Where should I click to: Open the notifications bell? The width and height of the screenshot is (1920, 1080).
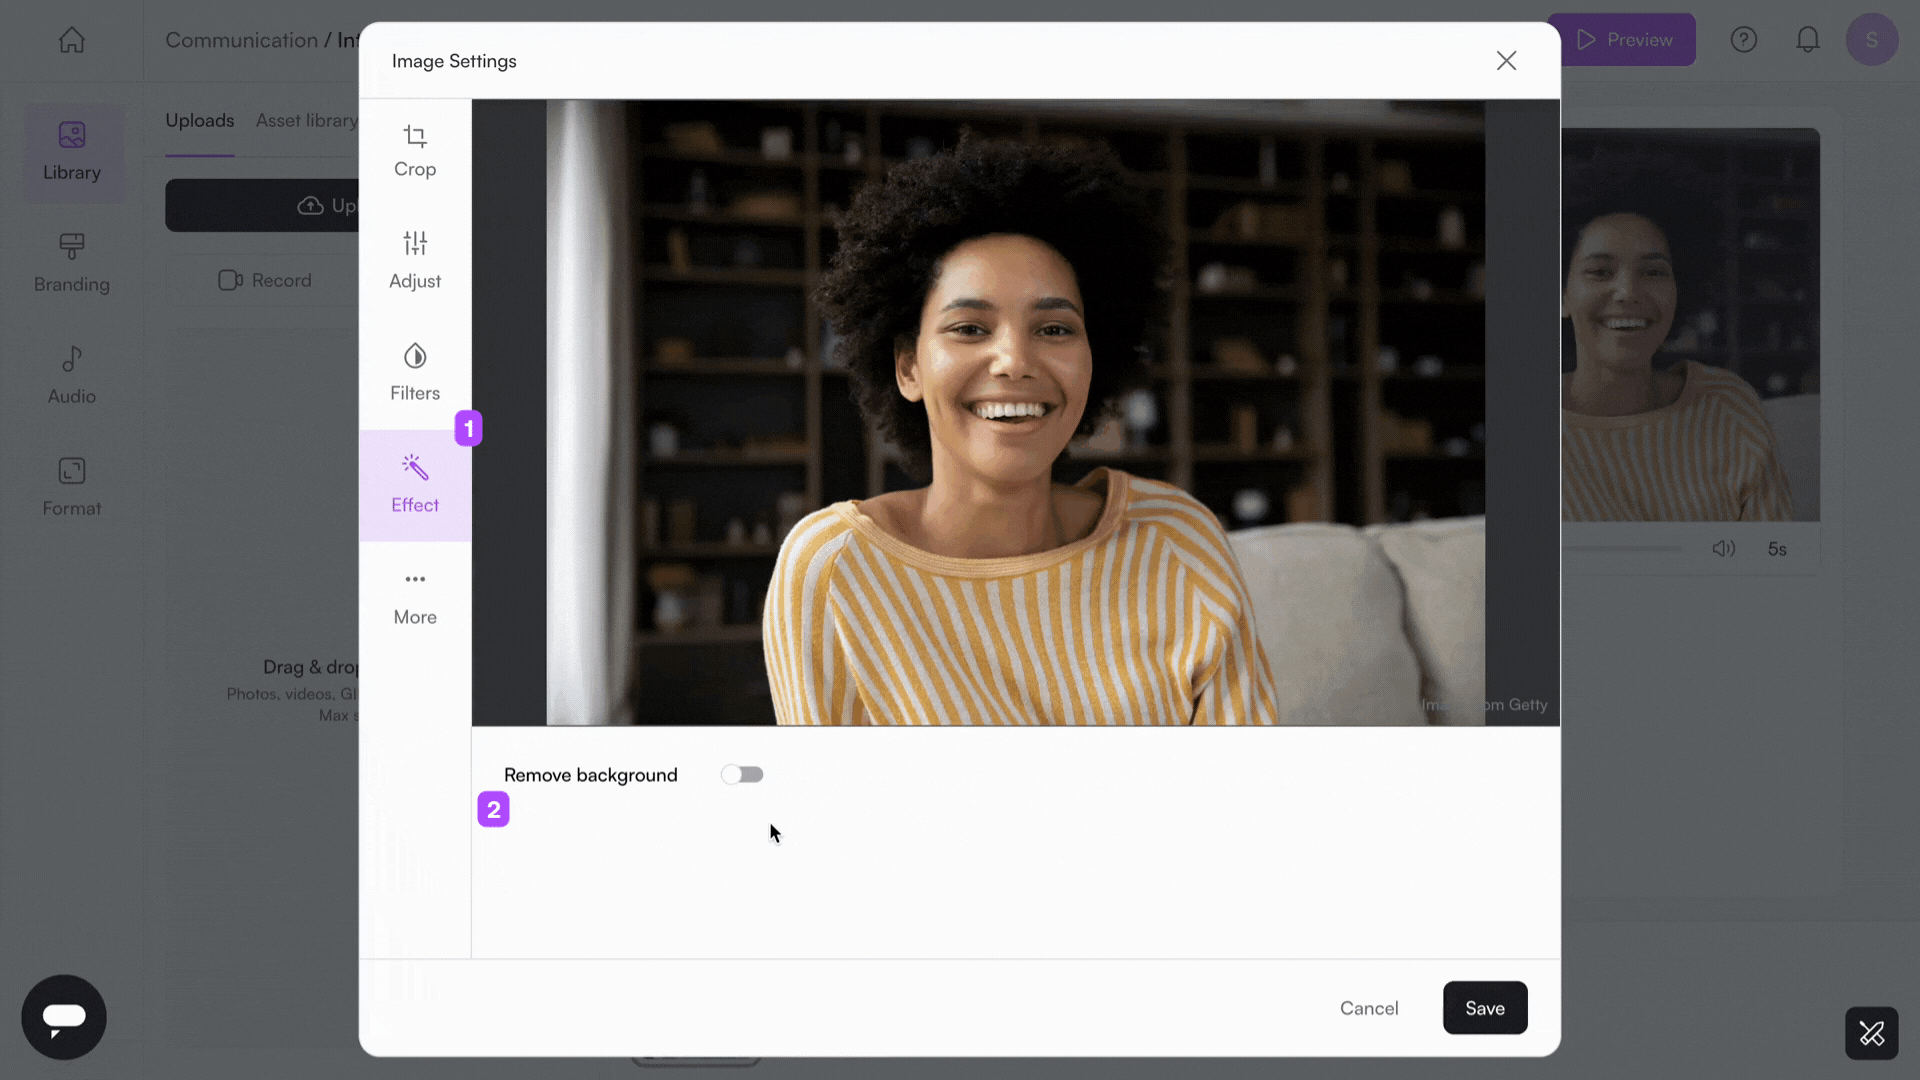click(1808, 40)
